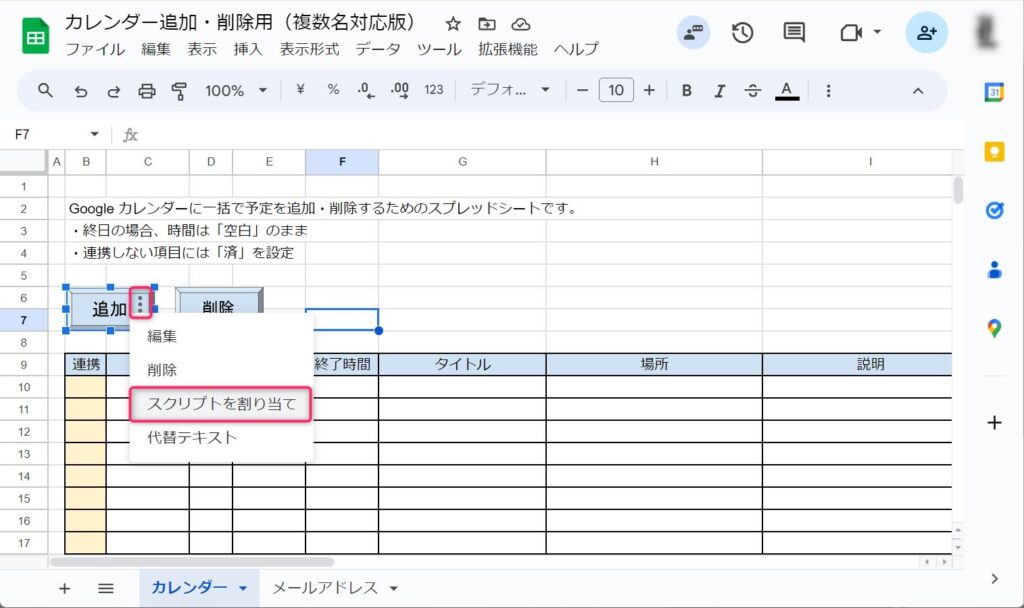This screenshot has height=608, width=1024.
Task: Open the font family dropdown
Action: (x=510, y=91)
